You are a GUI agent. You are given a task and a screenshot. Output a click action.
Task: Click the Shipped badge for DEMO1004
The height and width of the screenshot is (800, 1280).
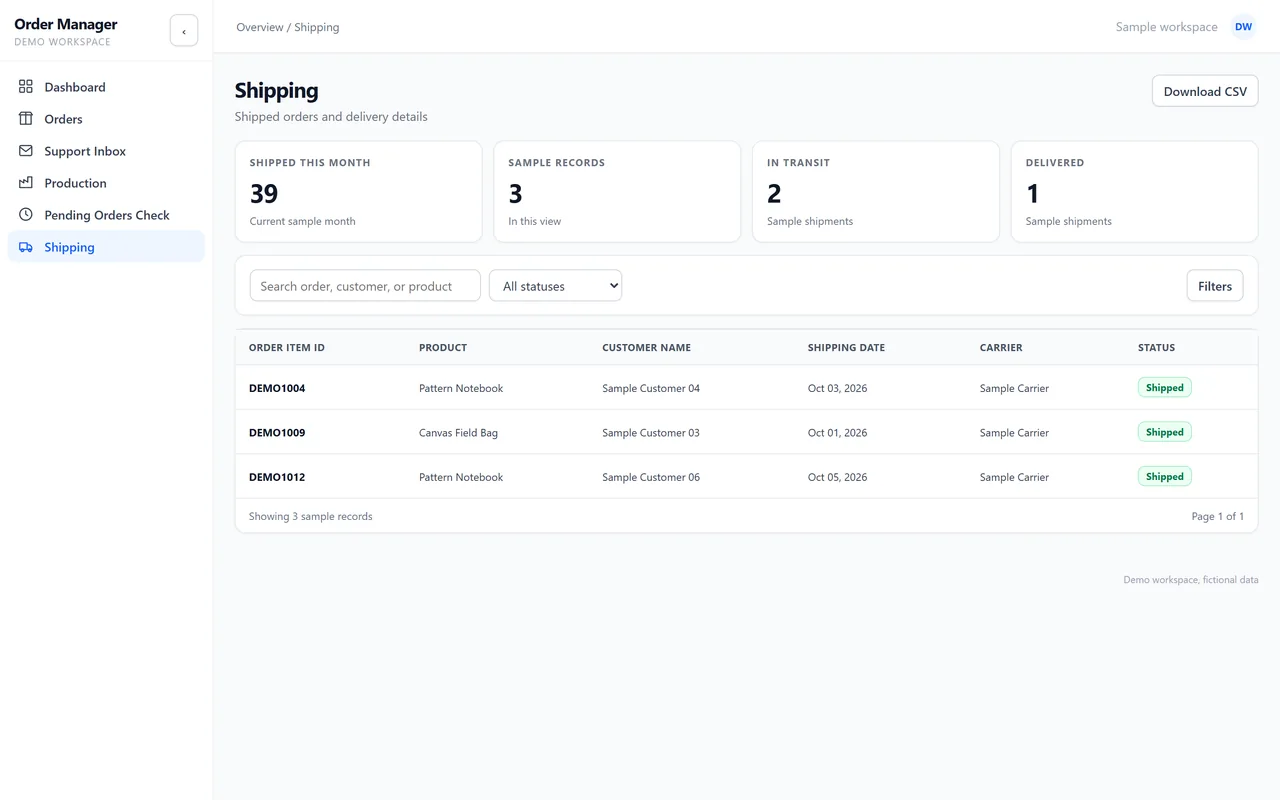pos(1164,388)
